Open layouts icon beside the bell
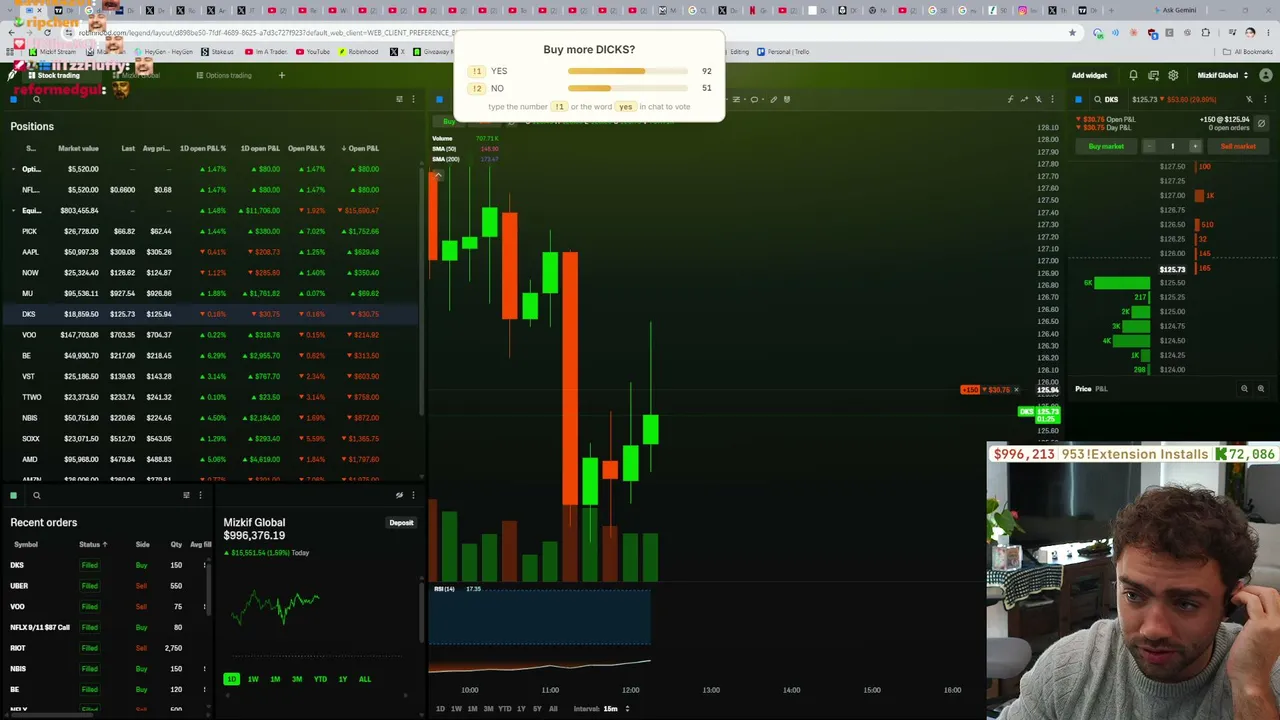The image size is (1280, 720). 1153,75
